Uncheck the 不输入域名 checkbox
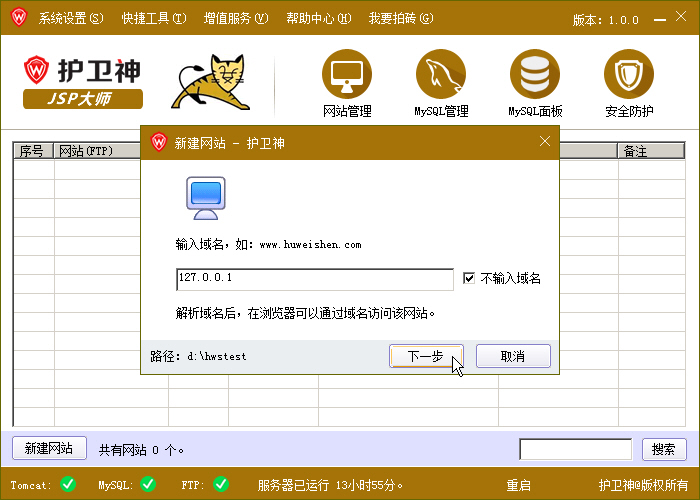700x500 pixels. point(468,278)
